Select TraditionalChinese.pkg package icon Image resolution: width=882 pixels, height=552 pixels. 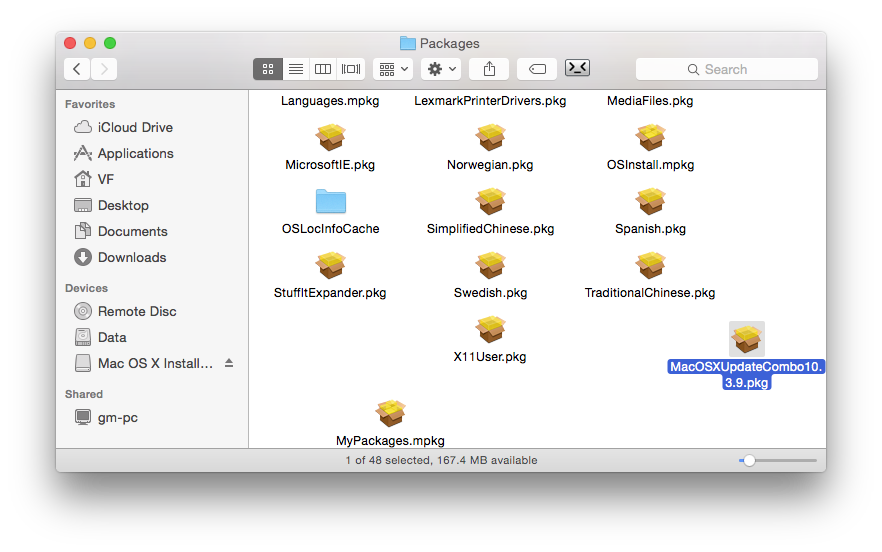click(650, 265)
